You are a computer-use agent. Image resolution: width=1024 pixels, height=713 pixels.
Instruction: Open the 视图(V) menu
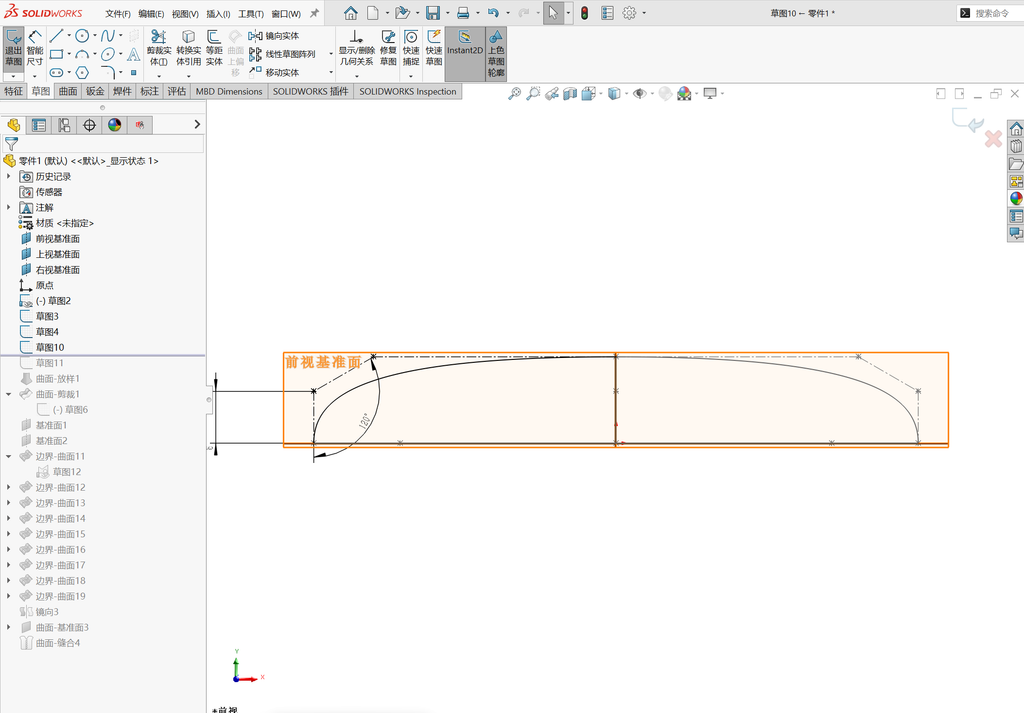point(185,13)
